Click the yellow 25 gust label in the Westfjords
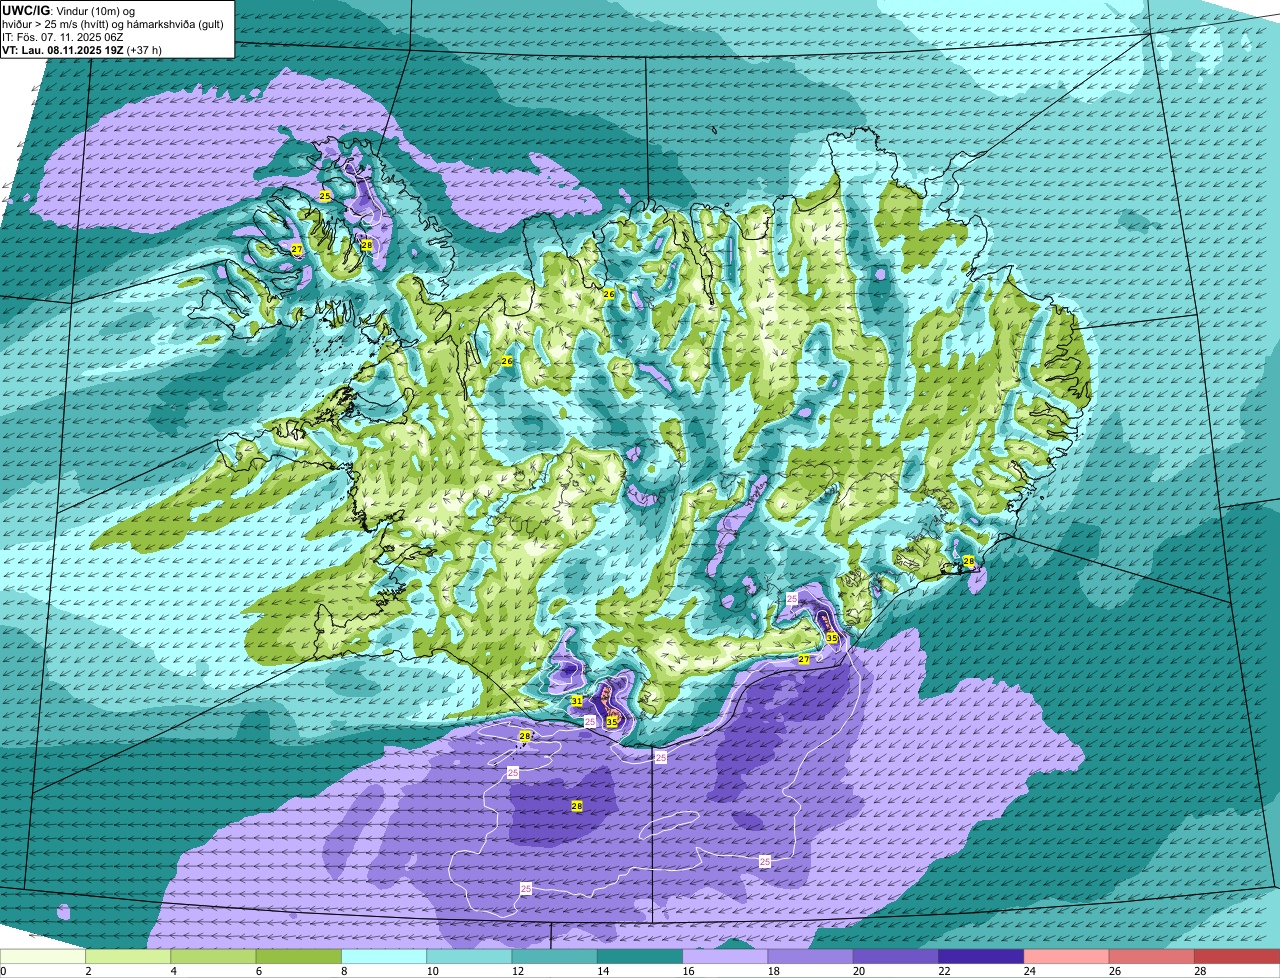This screenshot has height=978, width=1280. pos(325,196)
